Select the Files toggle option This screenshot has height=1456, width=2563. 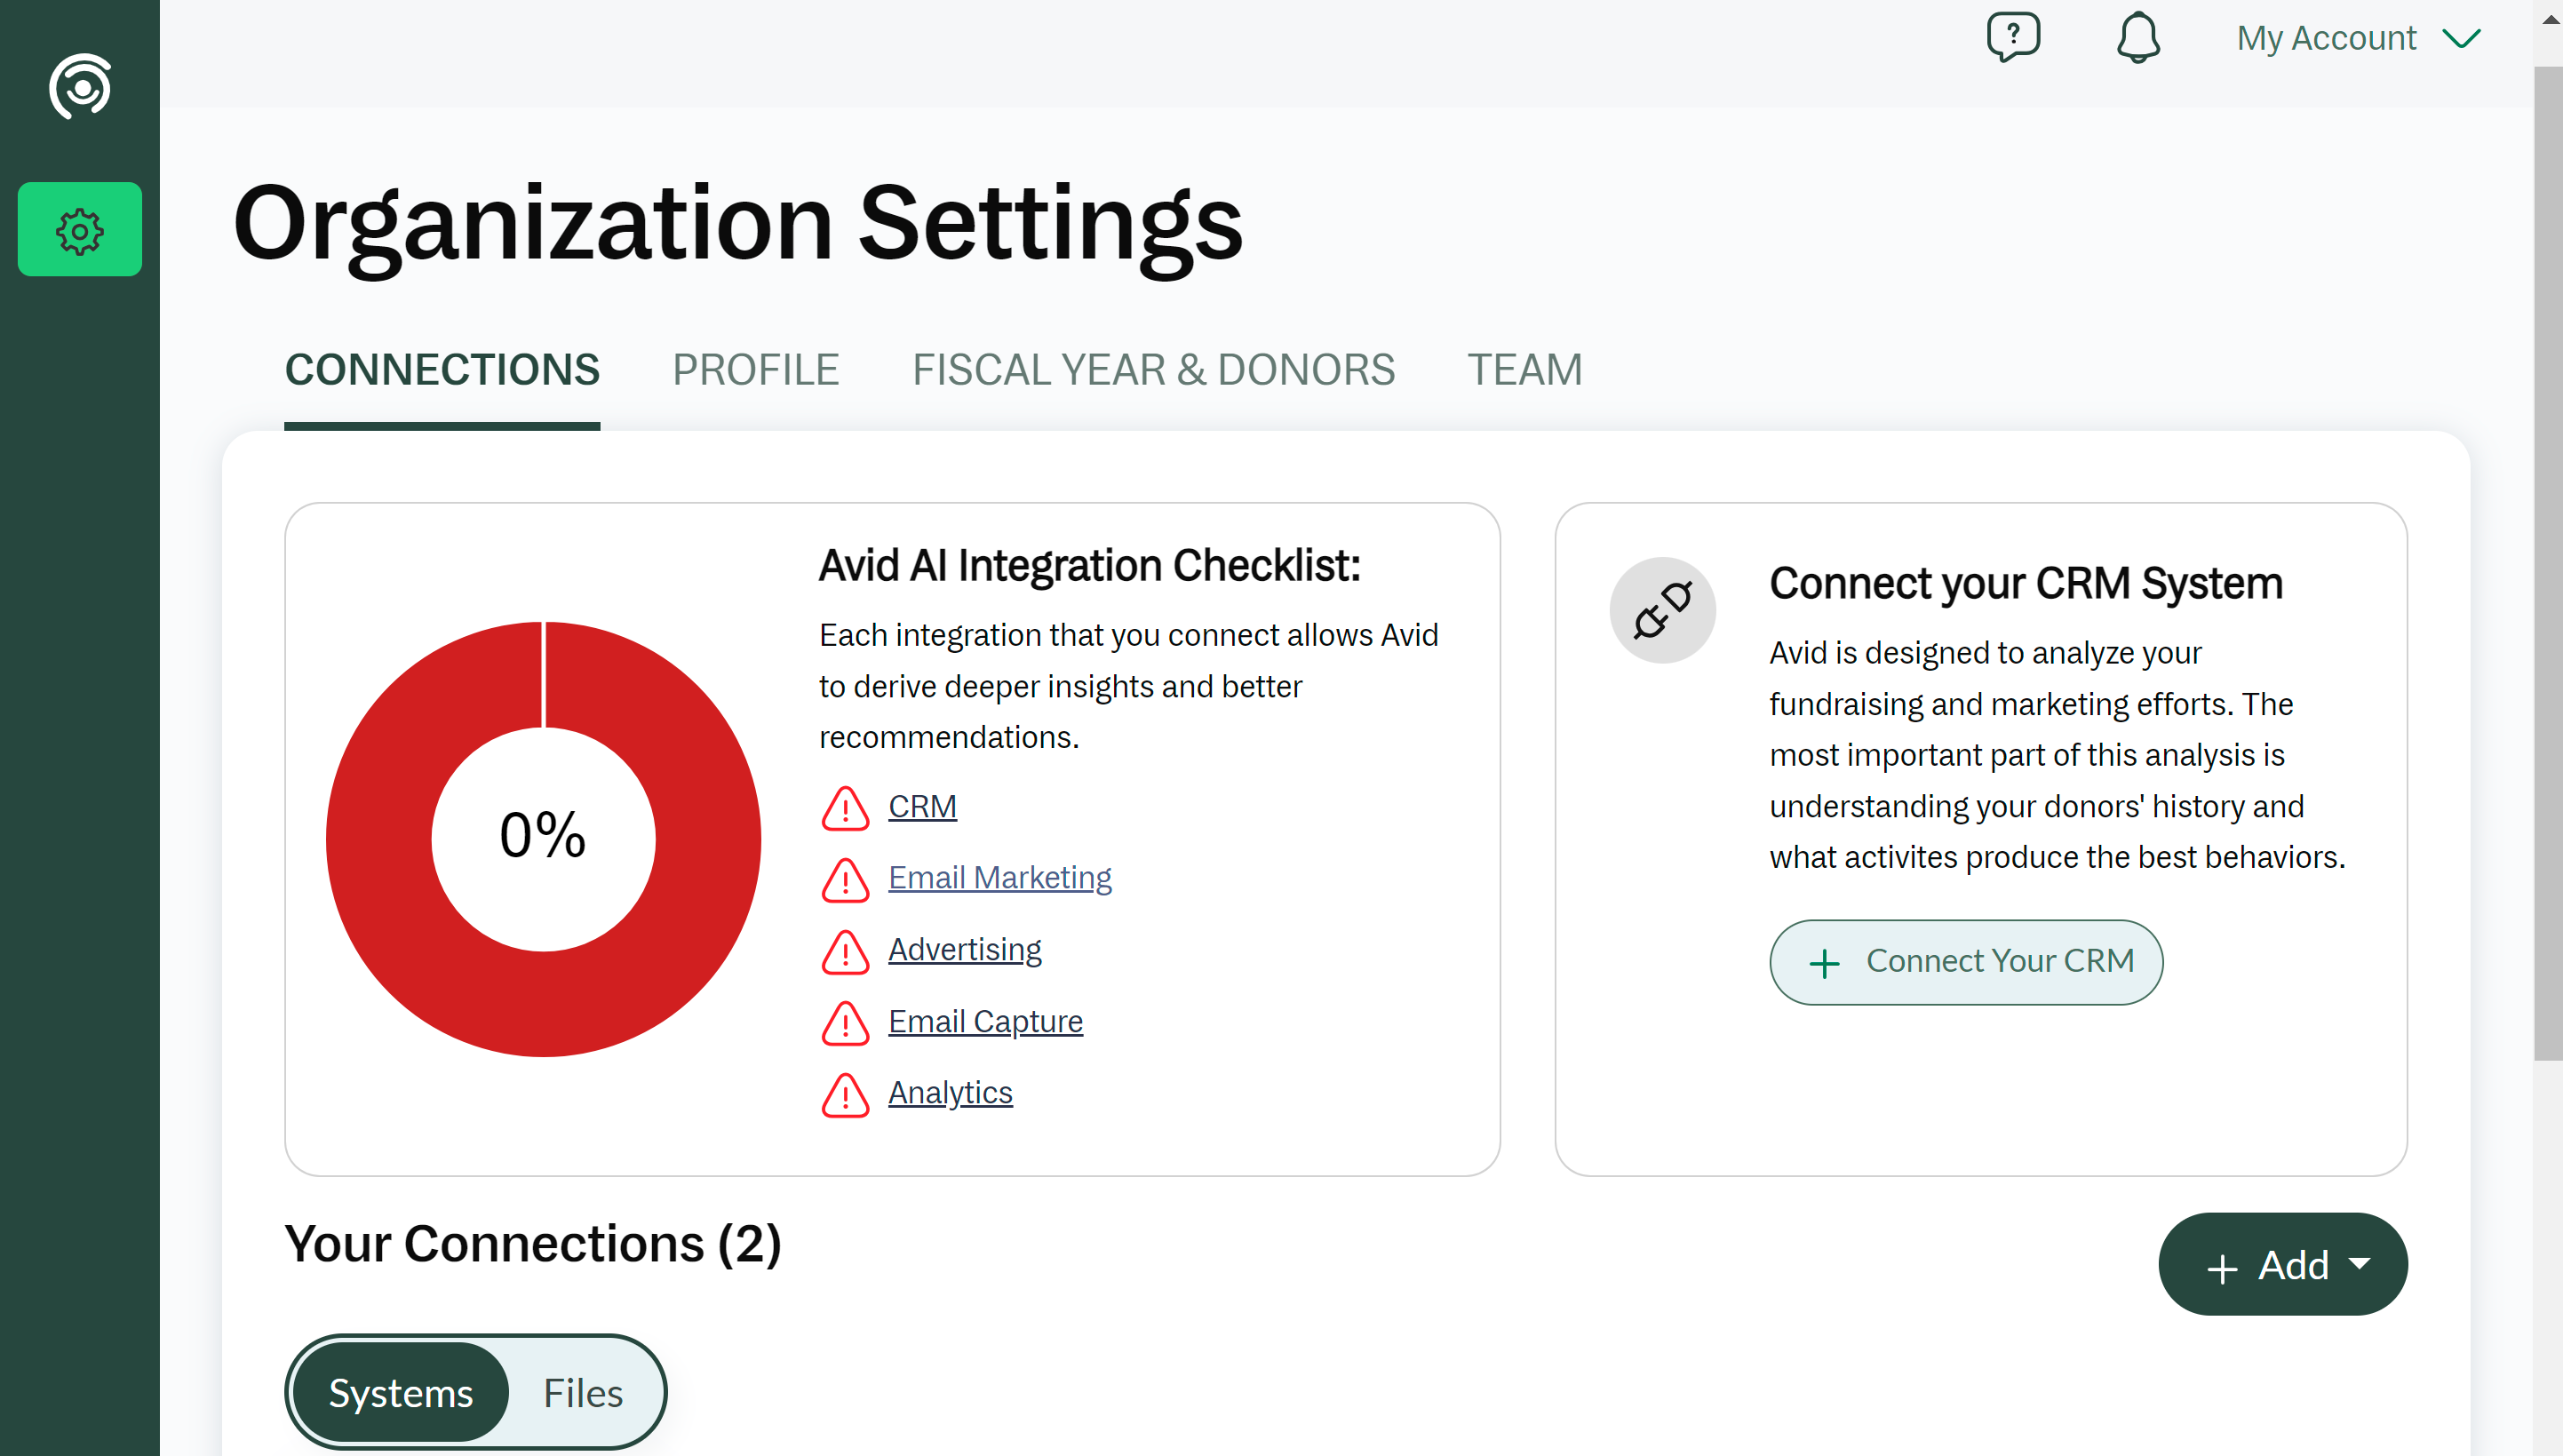coord(583,1392)
